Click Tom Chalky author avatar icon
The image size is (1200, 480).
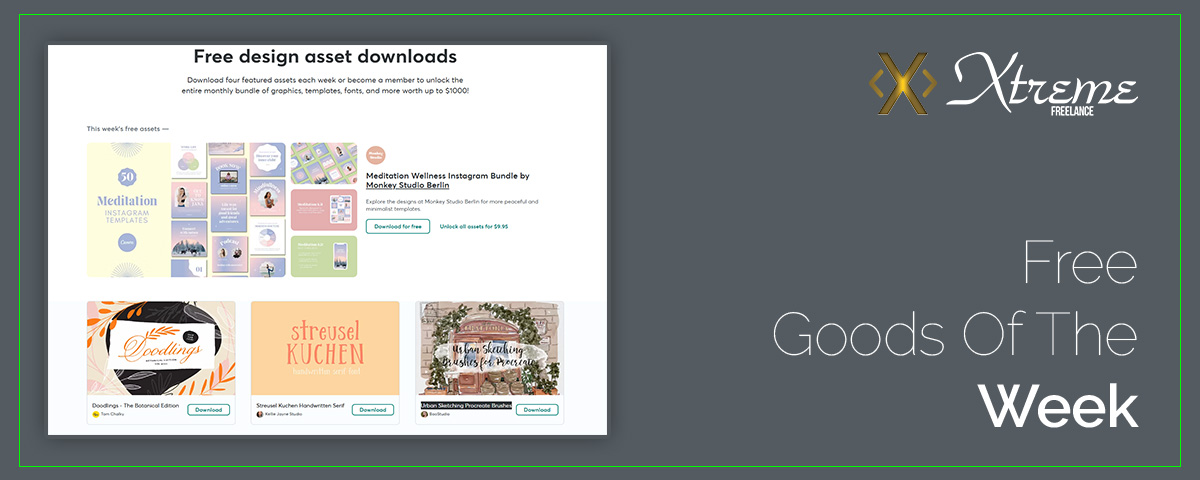95,414
